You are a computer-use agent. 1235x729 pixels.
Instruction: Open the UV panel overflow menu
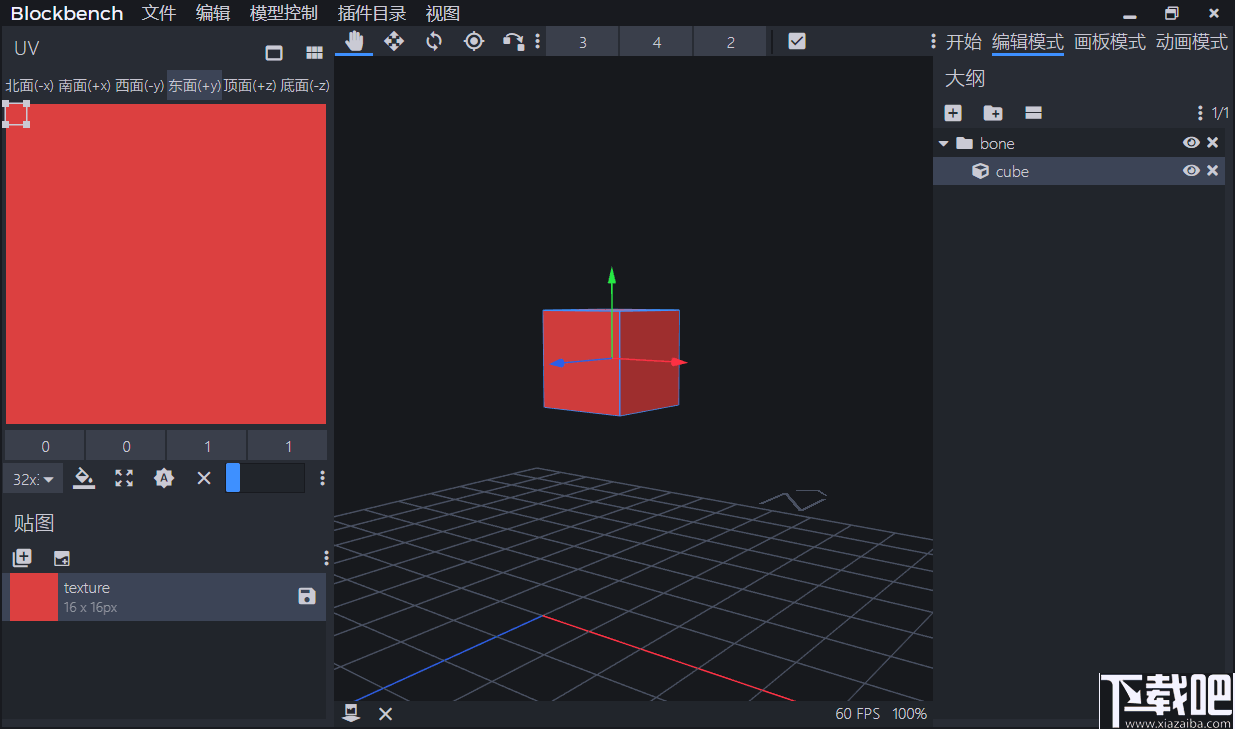322,478
